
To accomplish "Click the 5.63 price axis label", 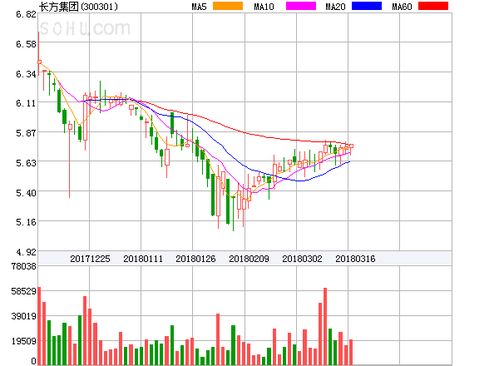I will coord(26,163).
